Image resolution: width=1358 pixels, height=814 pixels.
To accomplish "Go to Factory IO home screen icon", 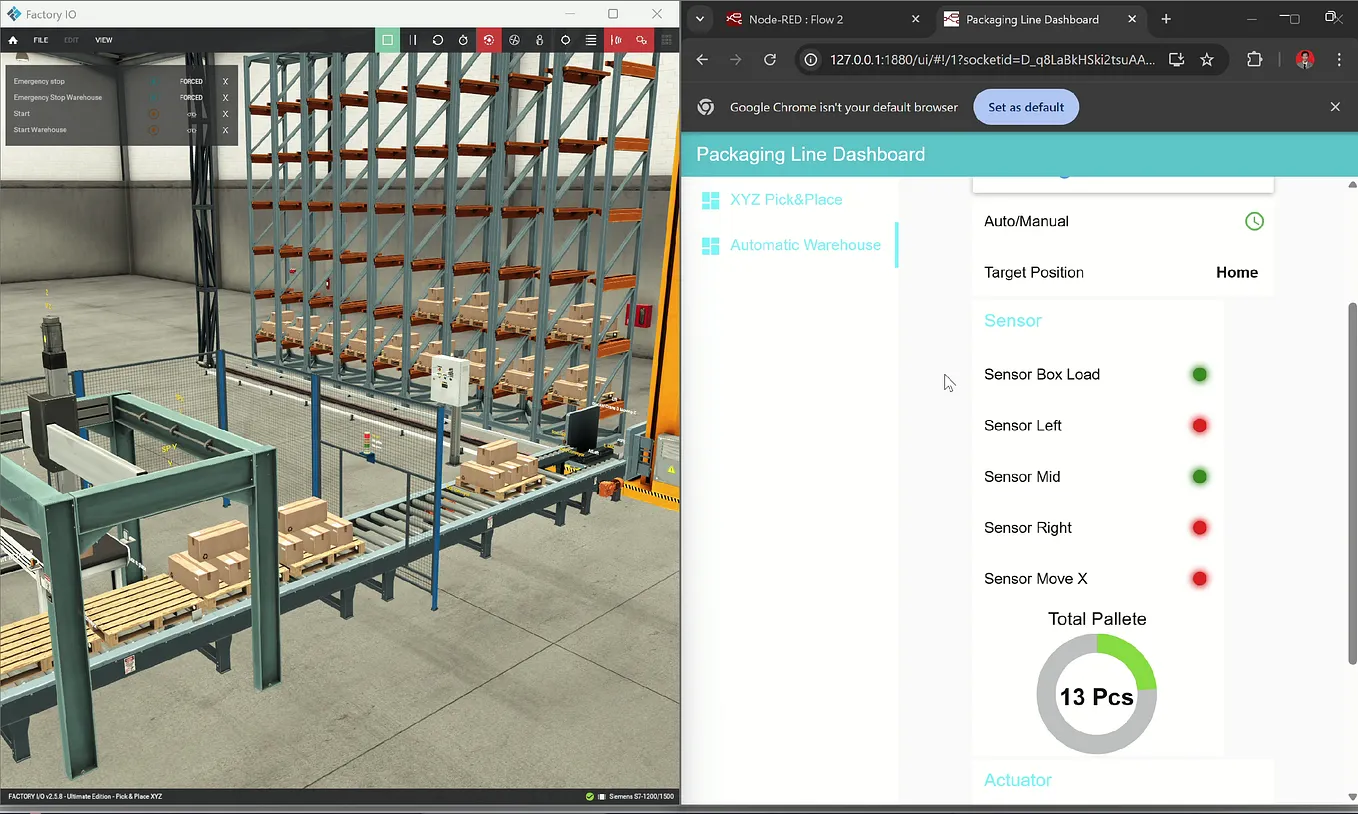I will tap(13, 40).
